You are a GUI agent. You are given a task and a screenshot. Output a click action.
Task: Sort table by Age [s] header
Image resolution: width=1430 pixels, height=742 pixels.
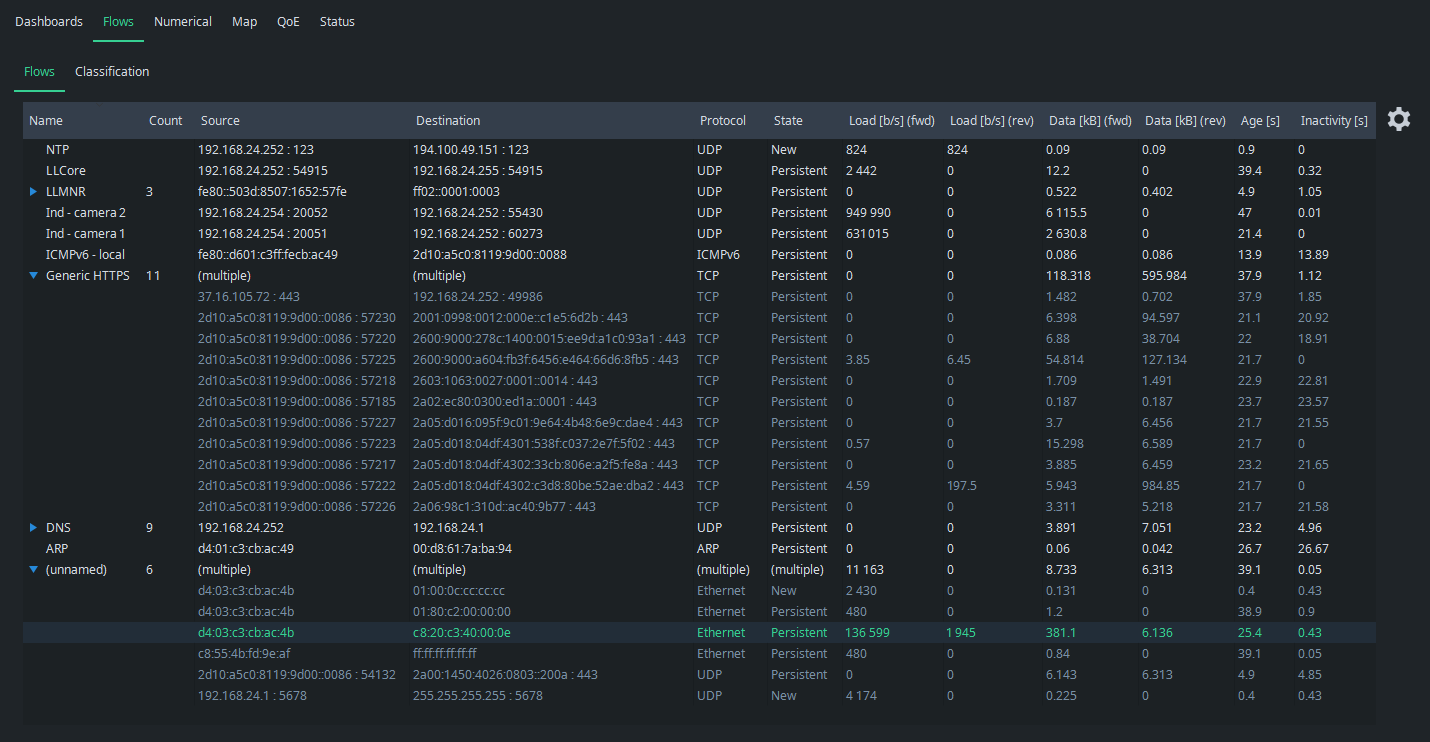point(1259,121)
